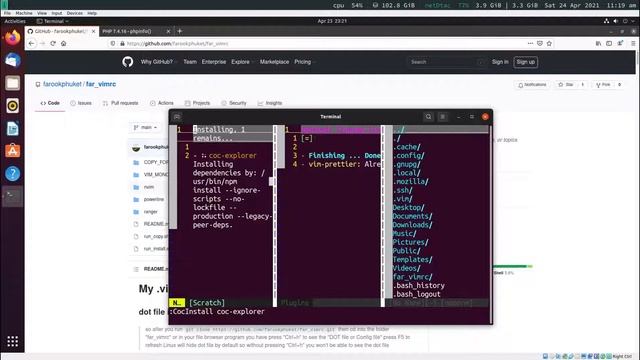Open the powerline folder in repo list

(x=154, y=200)
